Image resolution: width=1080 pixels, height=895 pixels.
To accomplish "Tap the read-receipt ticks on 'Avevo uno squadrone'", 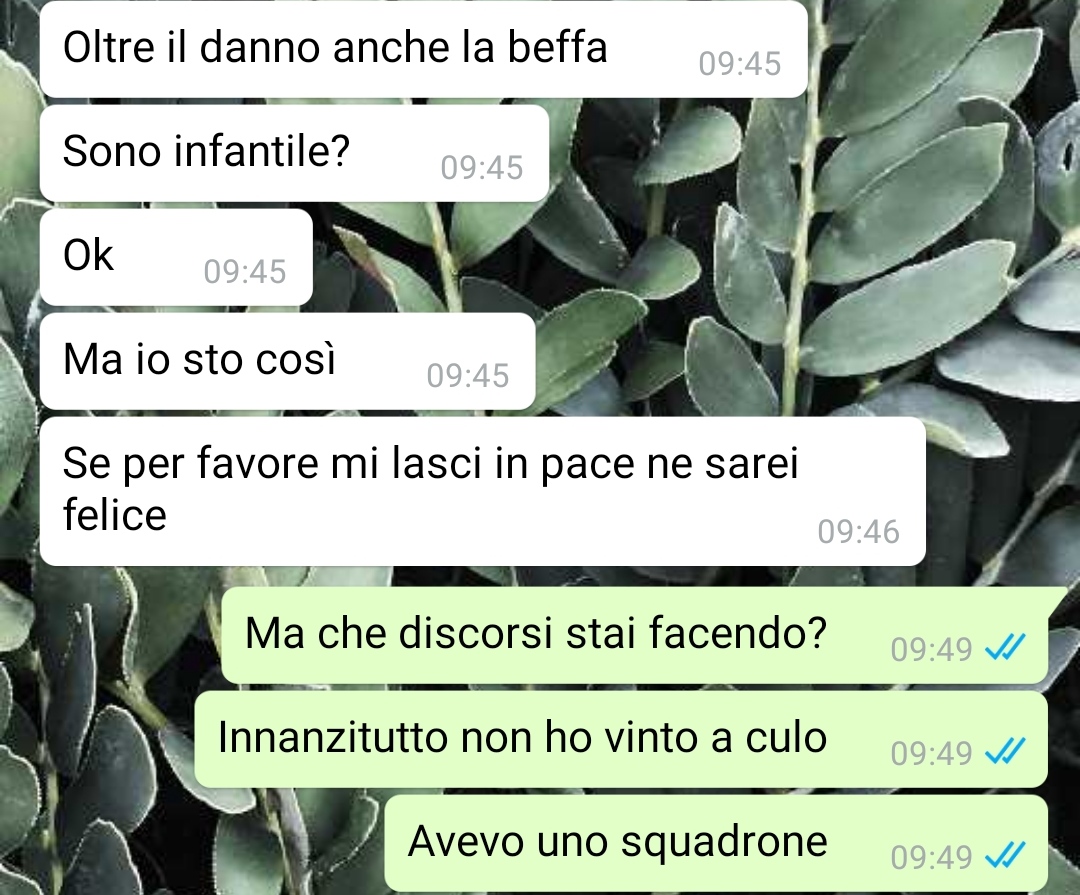I will pyautogui.click(x=1006, y=856).
